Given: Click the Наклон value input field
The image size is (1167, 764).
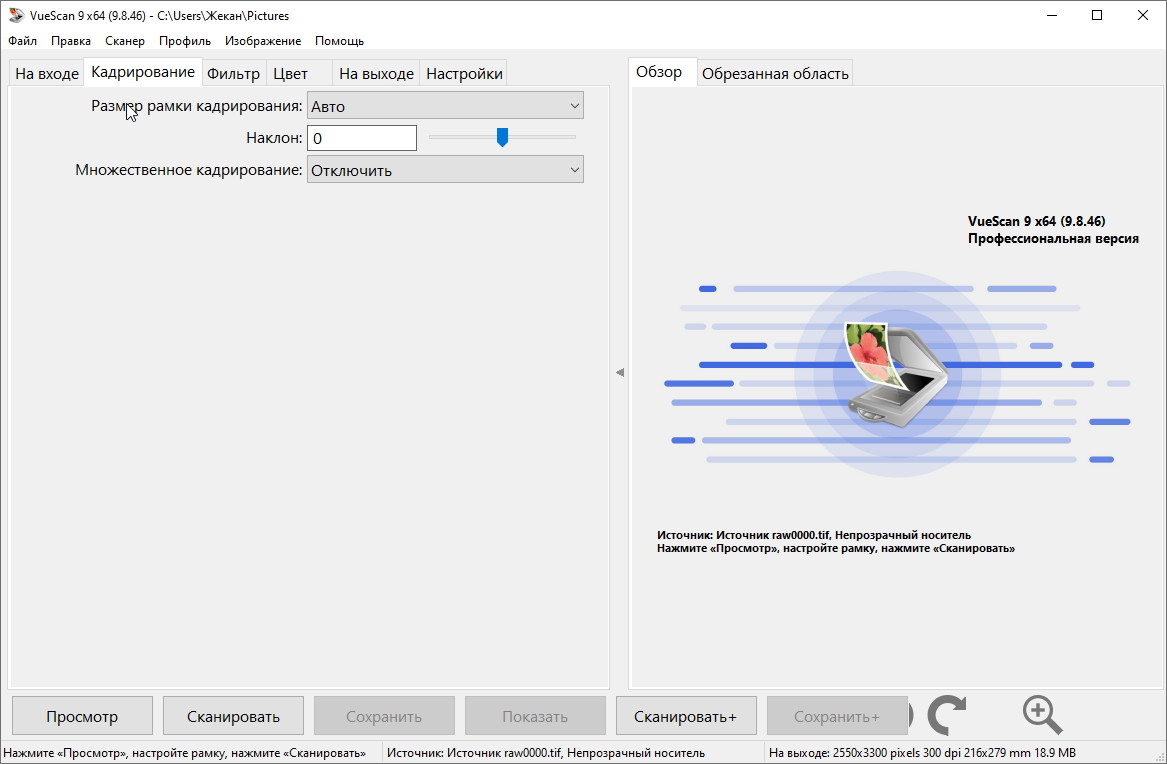Looking at the screenshot, I should pyautogui.click(x=362, y=138).
